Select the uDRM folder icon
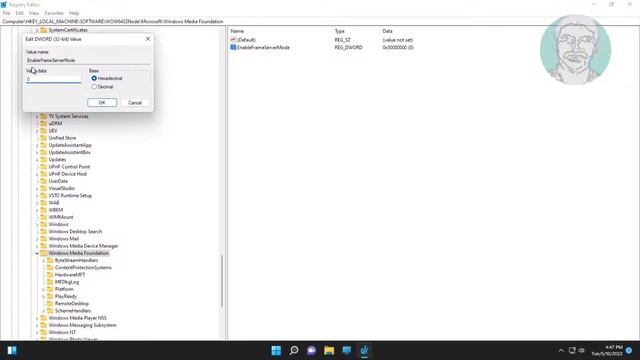This screenshot has height=360, width=640. [44, 123]
